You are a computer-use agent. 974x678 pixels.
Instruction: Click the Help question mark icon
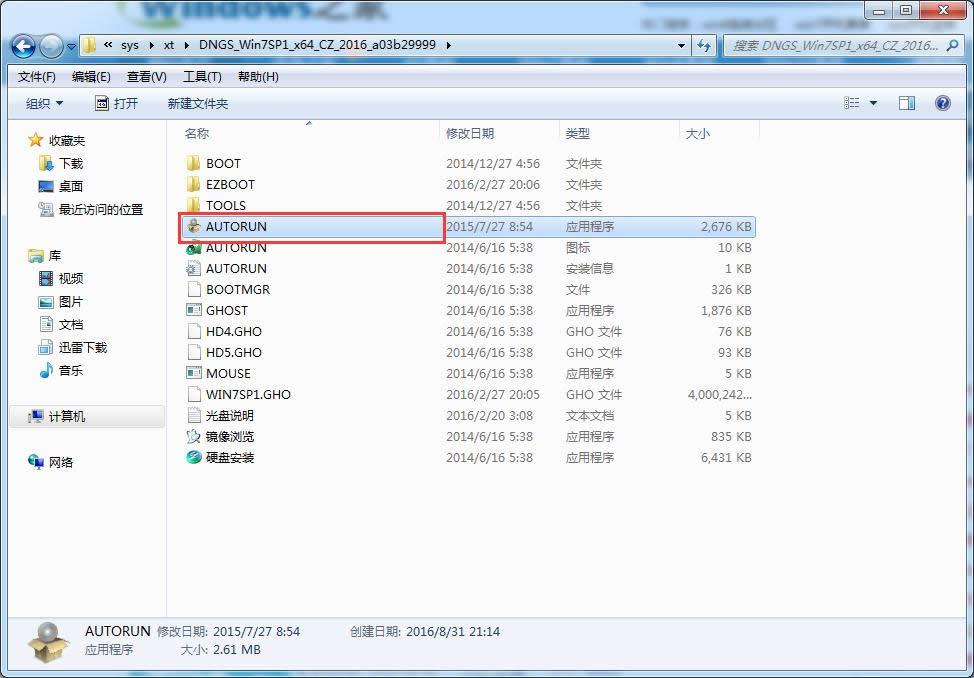(x=941, y=102)
